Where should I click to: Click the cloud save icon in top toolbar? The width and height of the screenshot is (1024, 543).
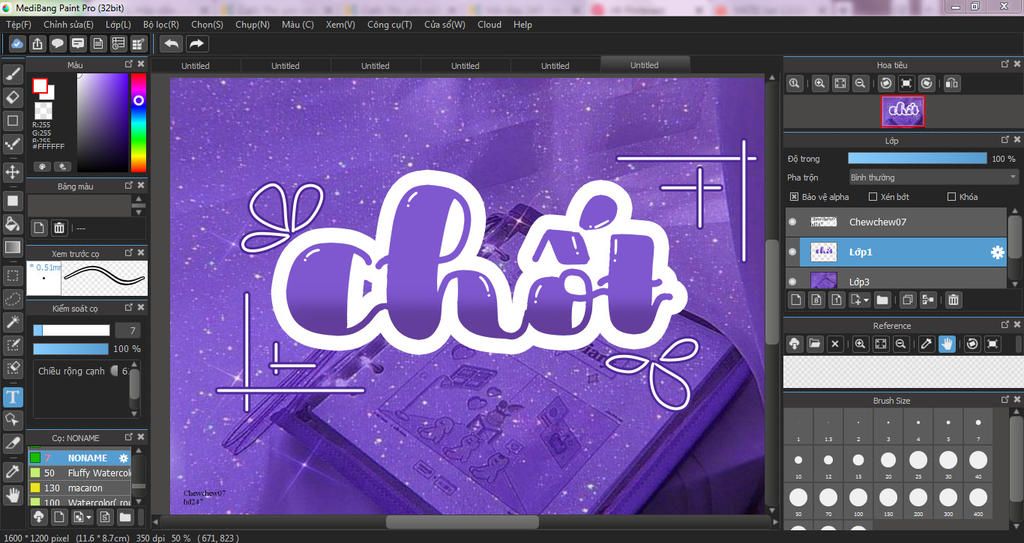click(x=17, y=44)
